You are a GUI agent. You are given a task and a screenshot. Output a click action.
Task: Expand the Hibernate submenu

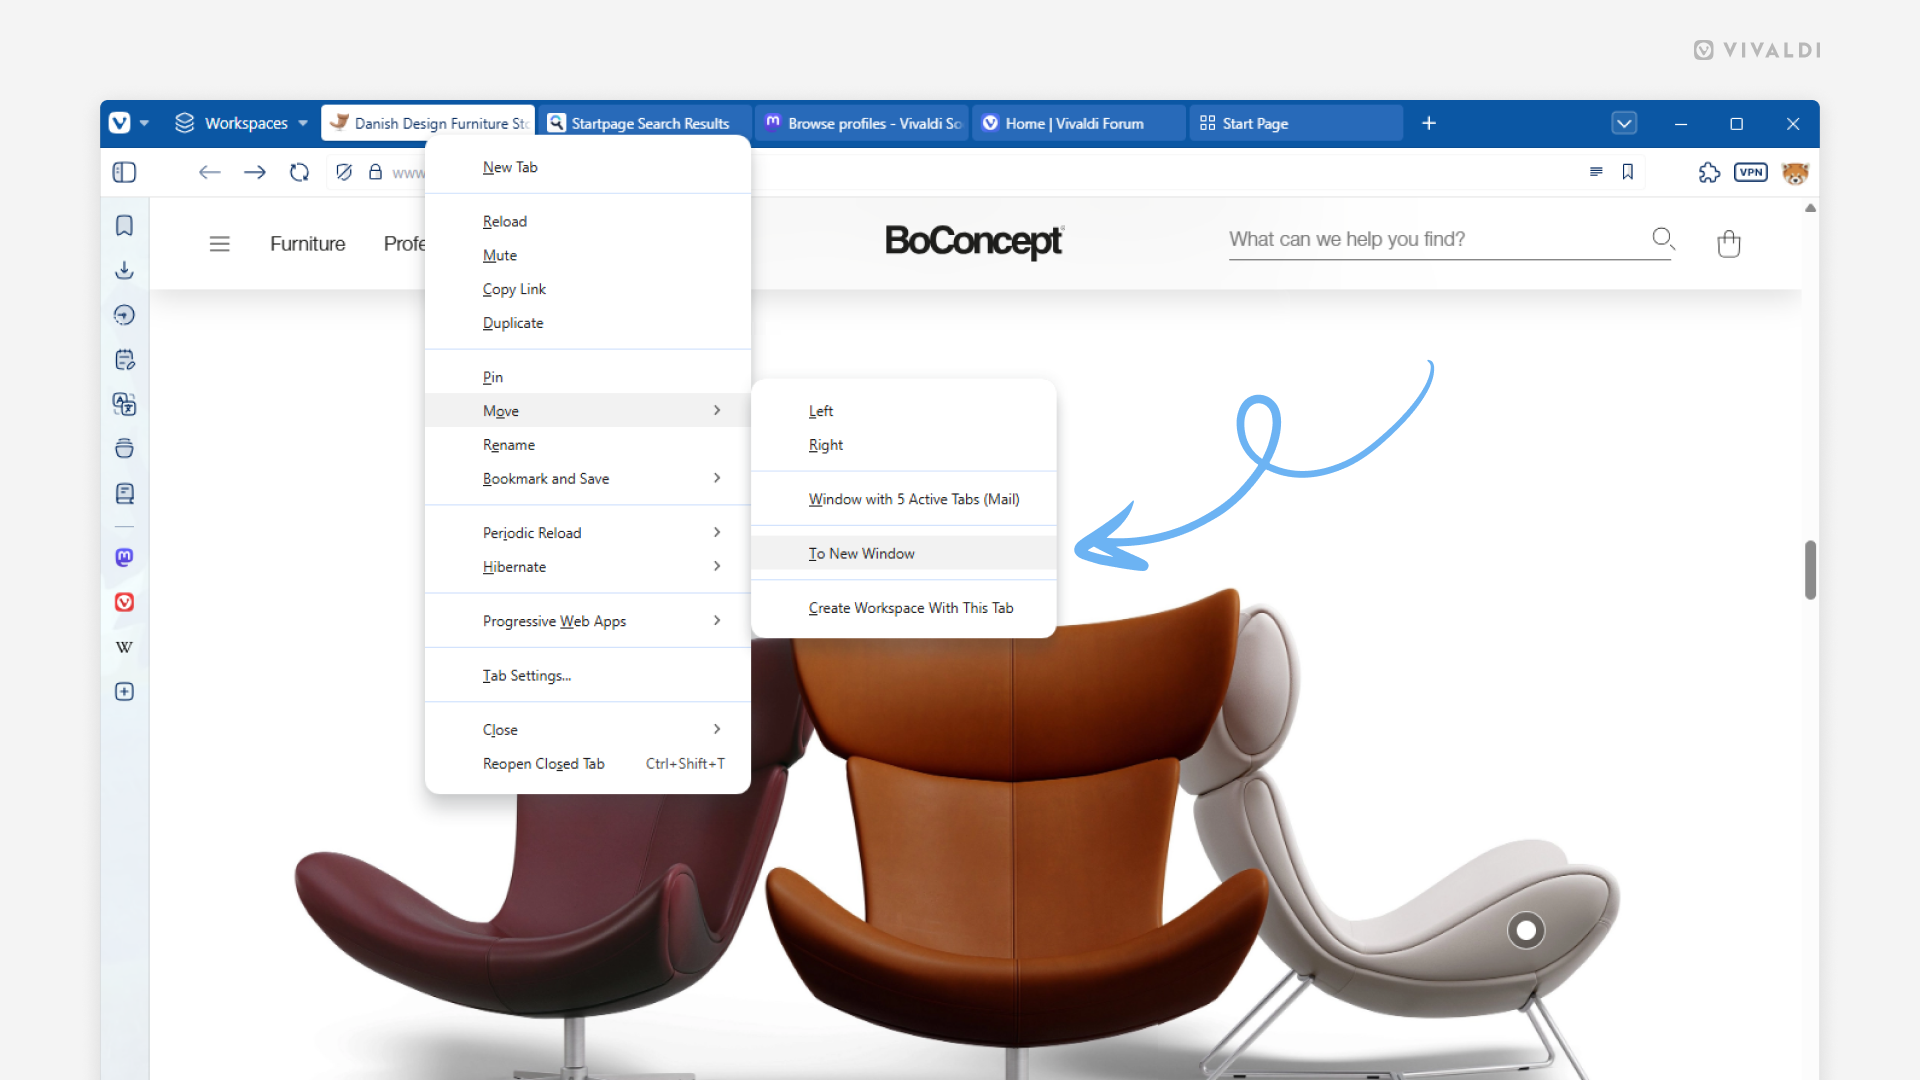[x=716, y=566]
